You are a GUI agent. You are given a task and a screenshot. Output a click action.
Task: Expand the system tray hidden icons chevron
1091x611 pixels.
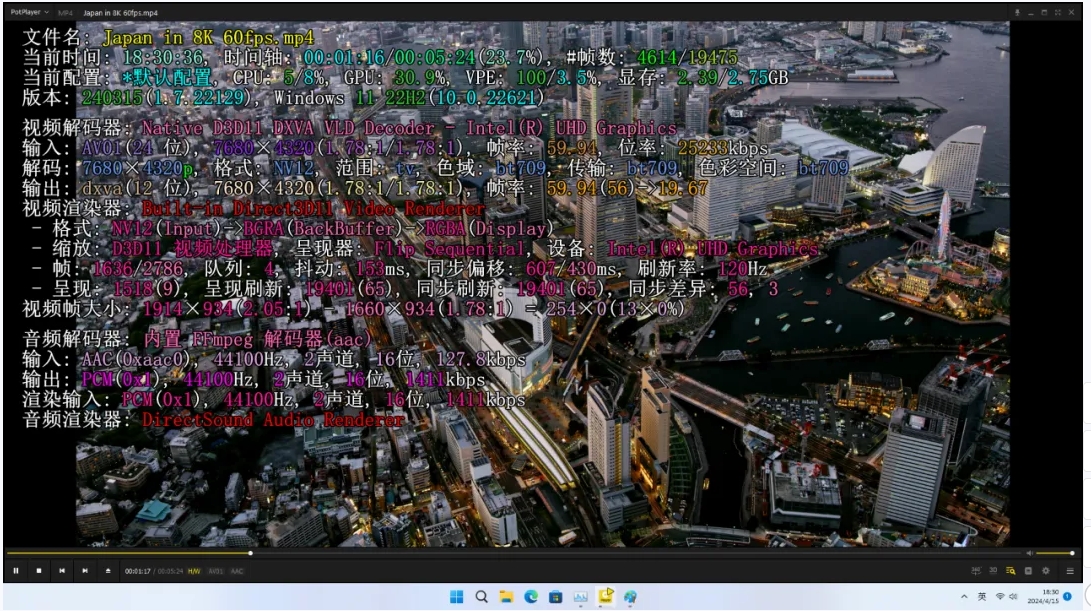tap(964, 596)
